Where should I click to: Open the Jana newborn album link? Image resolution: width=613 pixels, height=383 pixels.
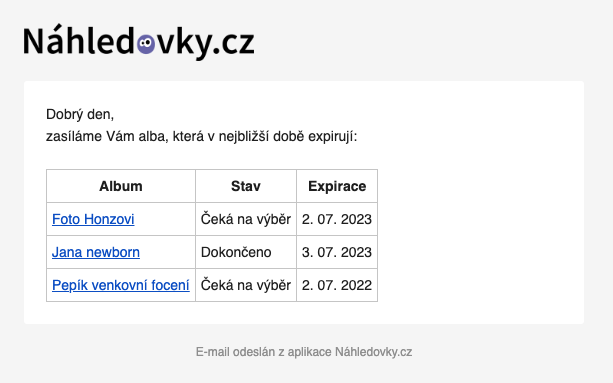click(96, 252)
